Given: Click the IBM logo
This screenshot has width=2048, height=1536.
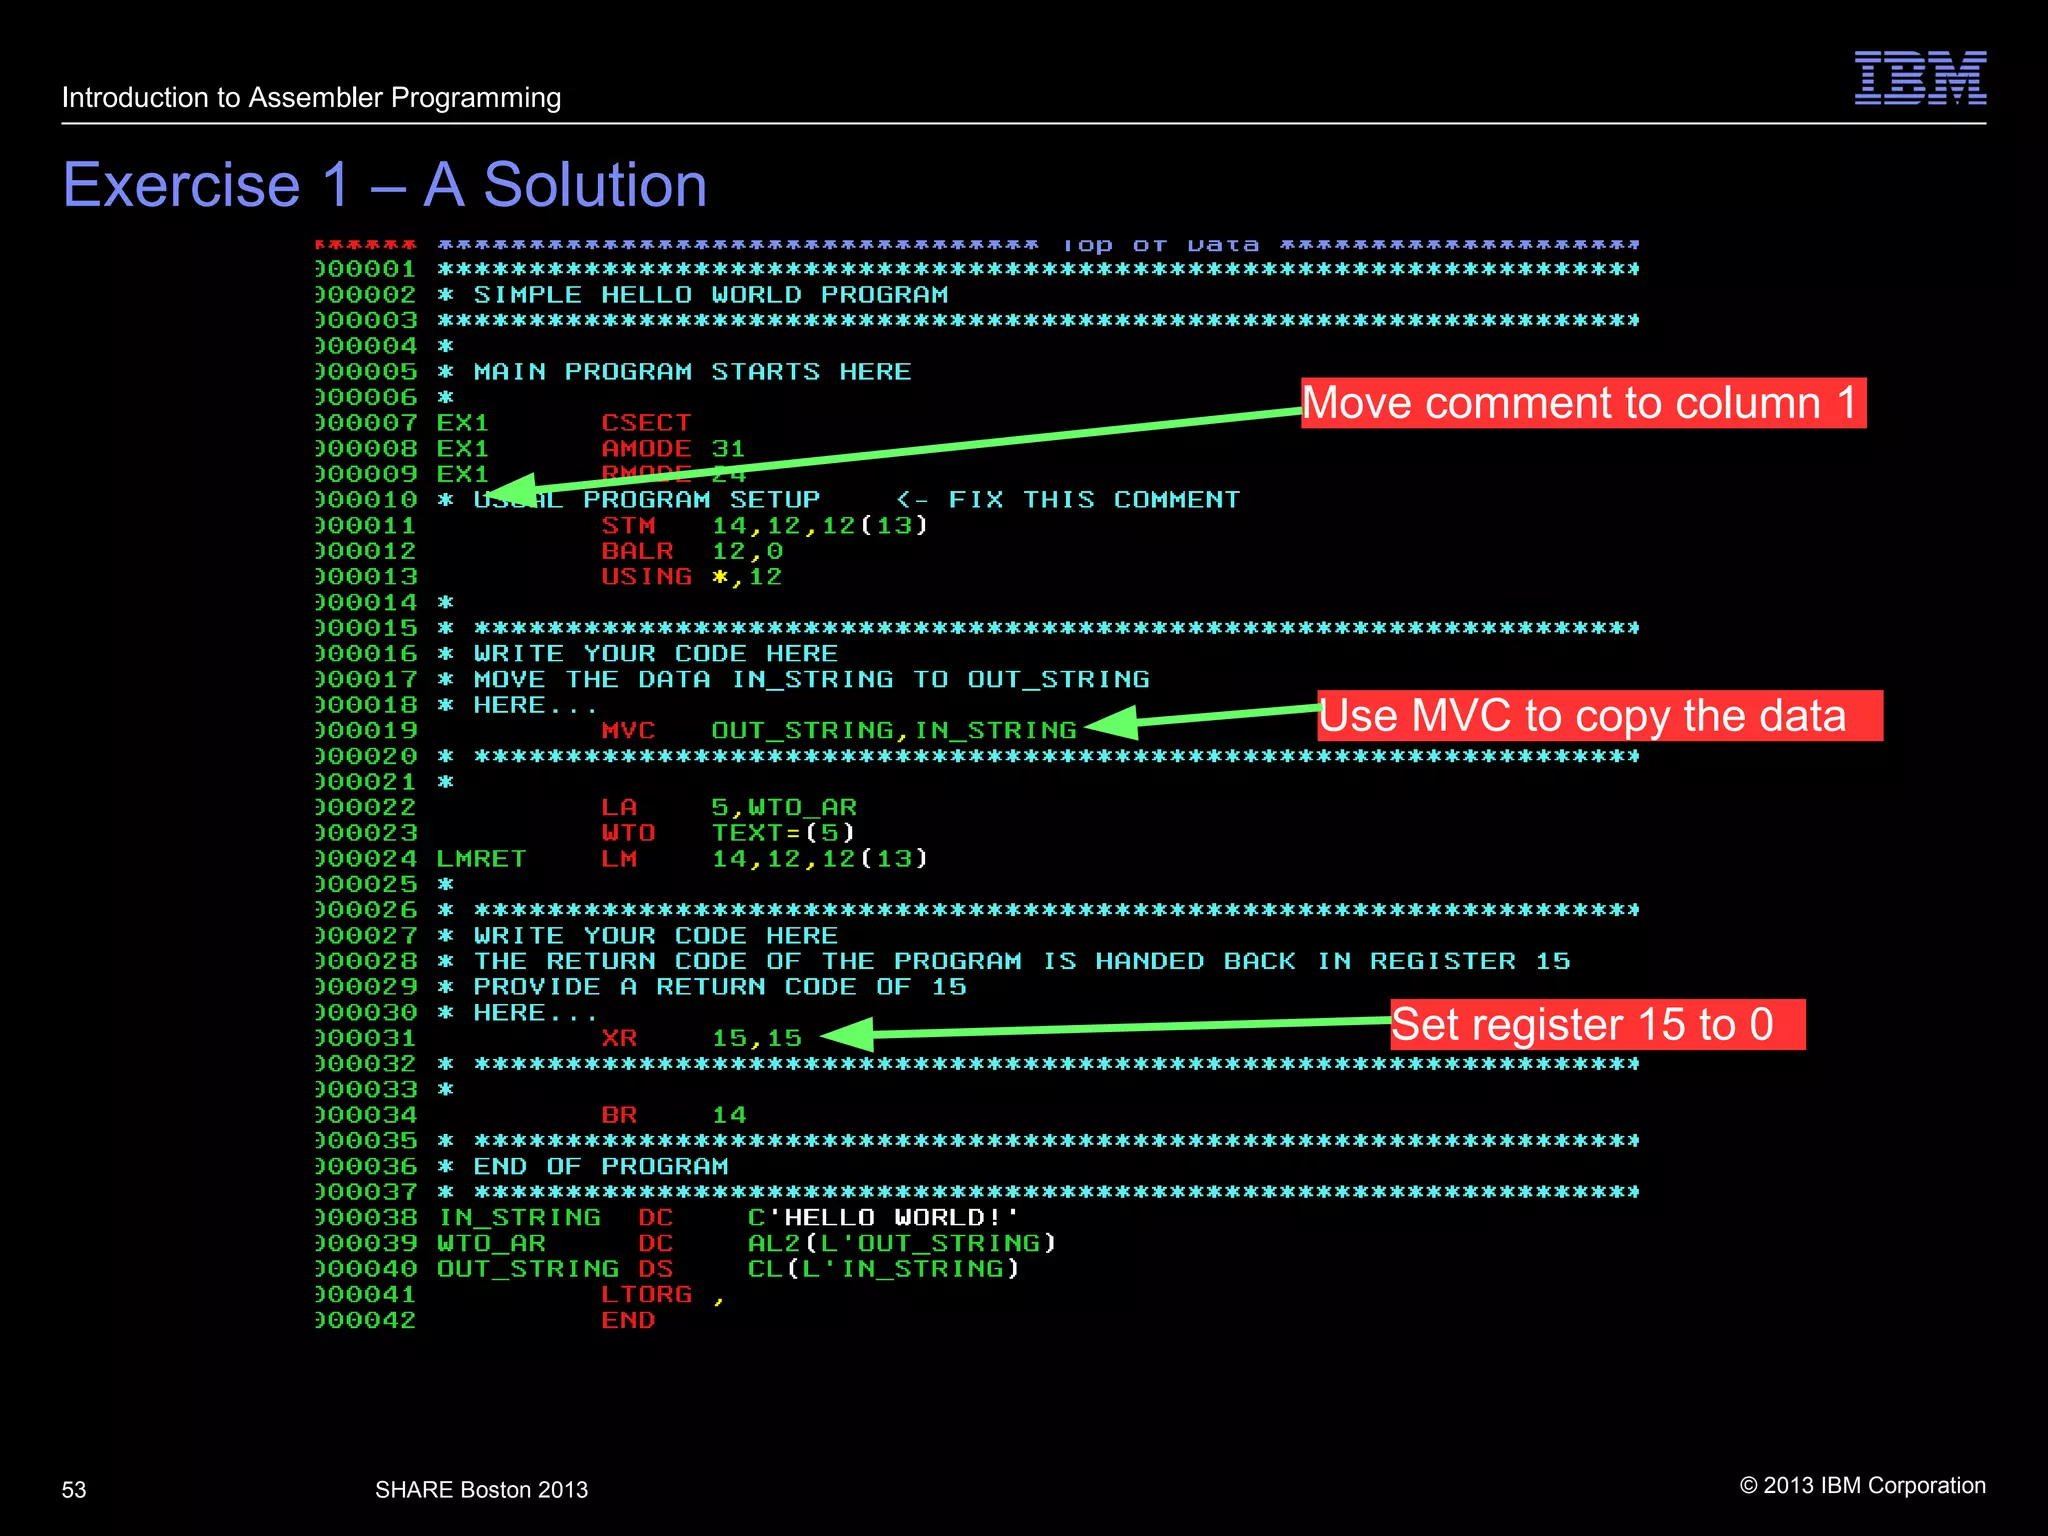Looking at the screenshot, I should pos(1920,77).
